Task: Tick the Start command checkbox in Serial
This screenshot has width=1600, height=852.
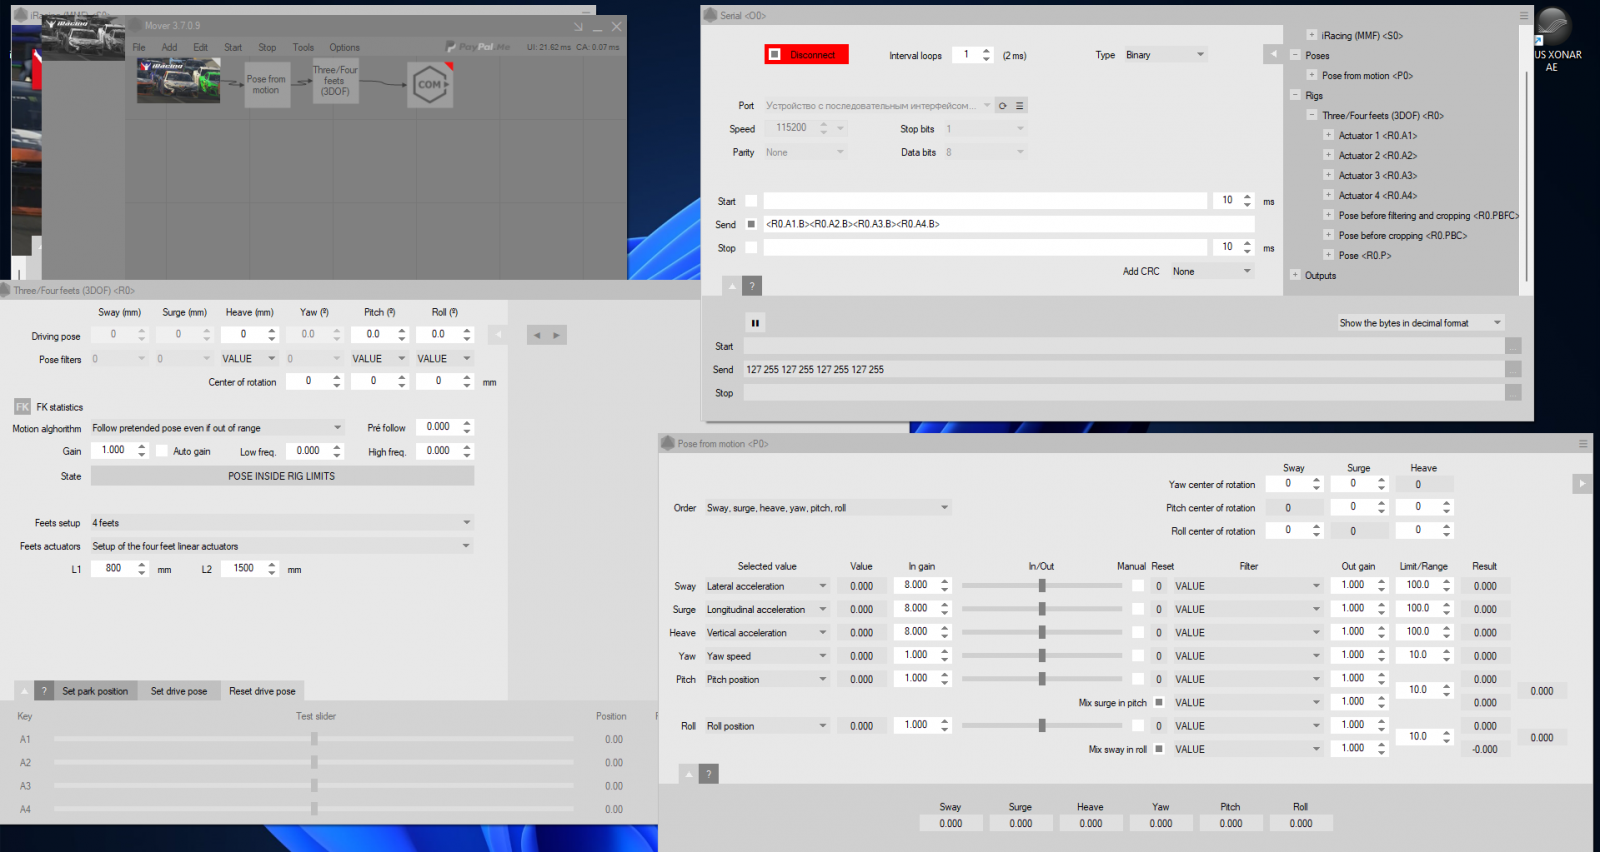Action: tap(751, 201)
